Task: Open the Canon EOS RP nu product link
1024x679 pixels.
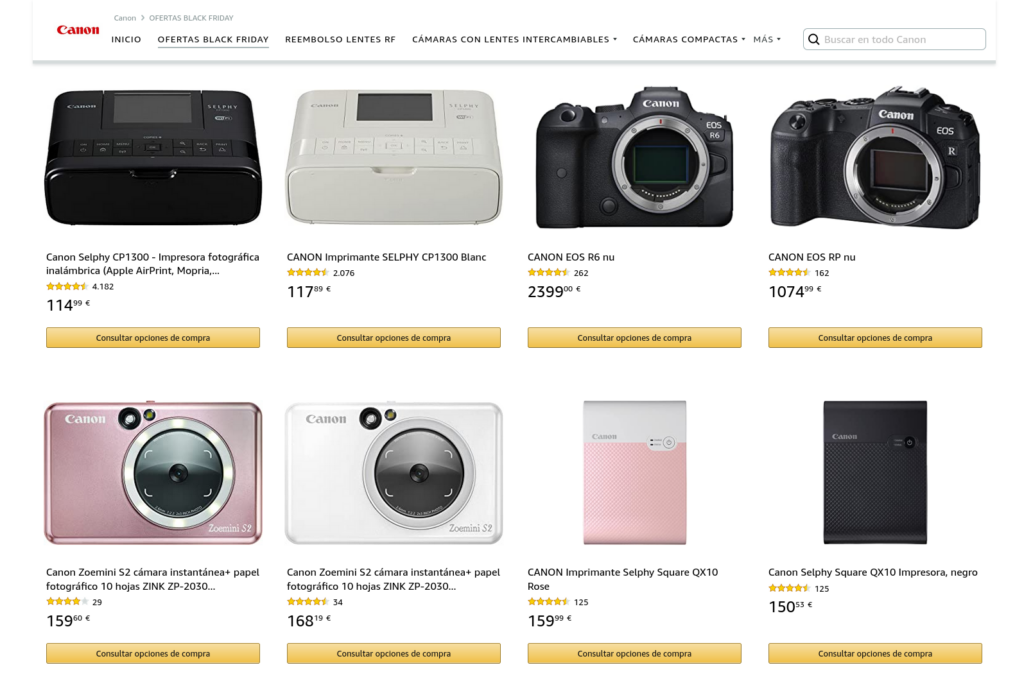Action: pos(812,257)
